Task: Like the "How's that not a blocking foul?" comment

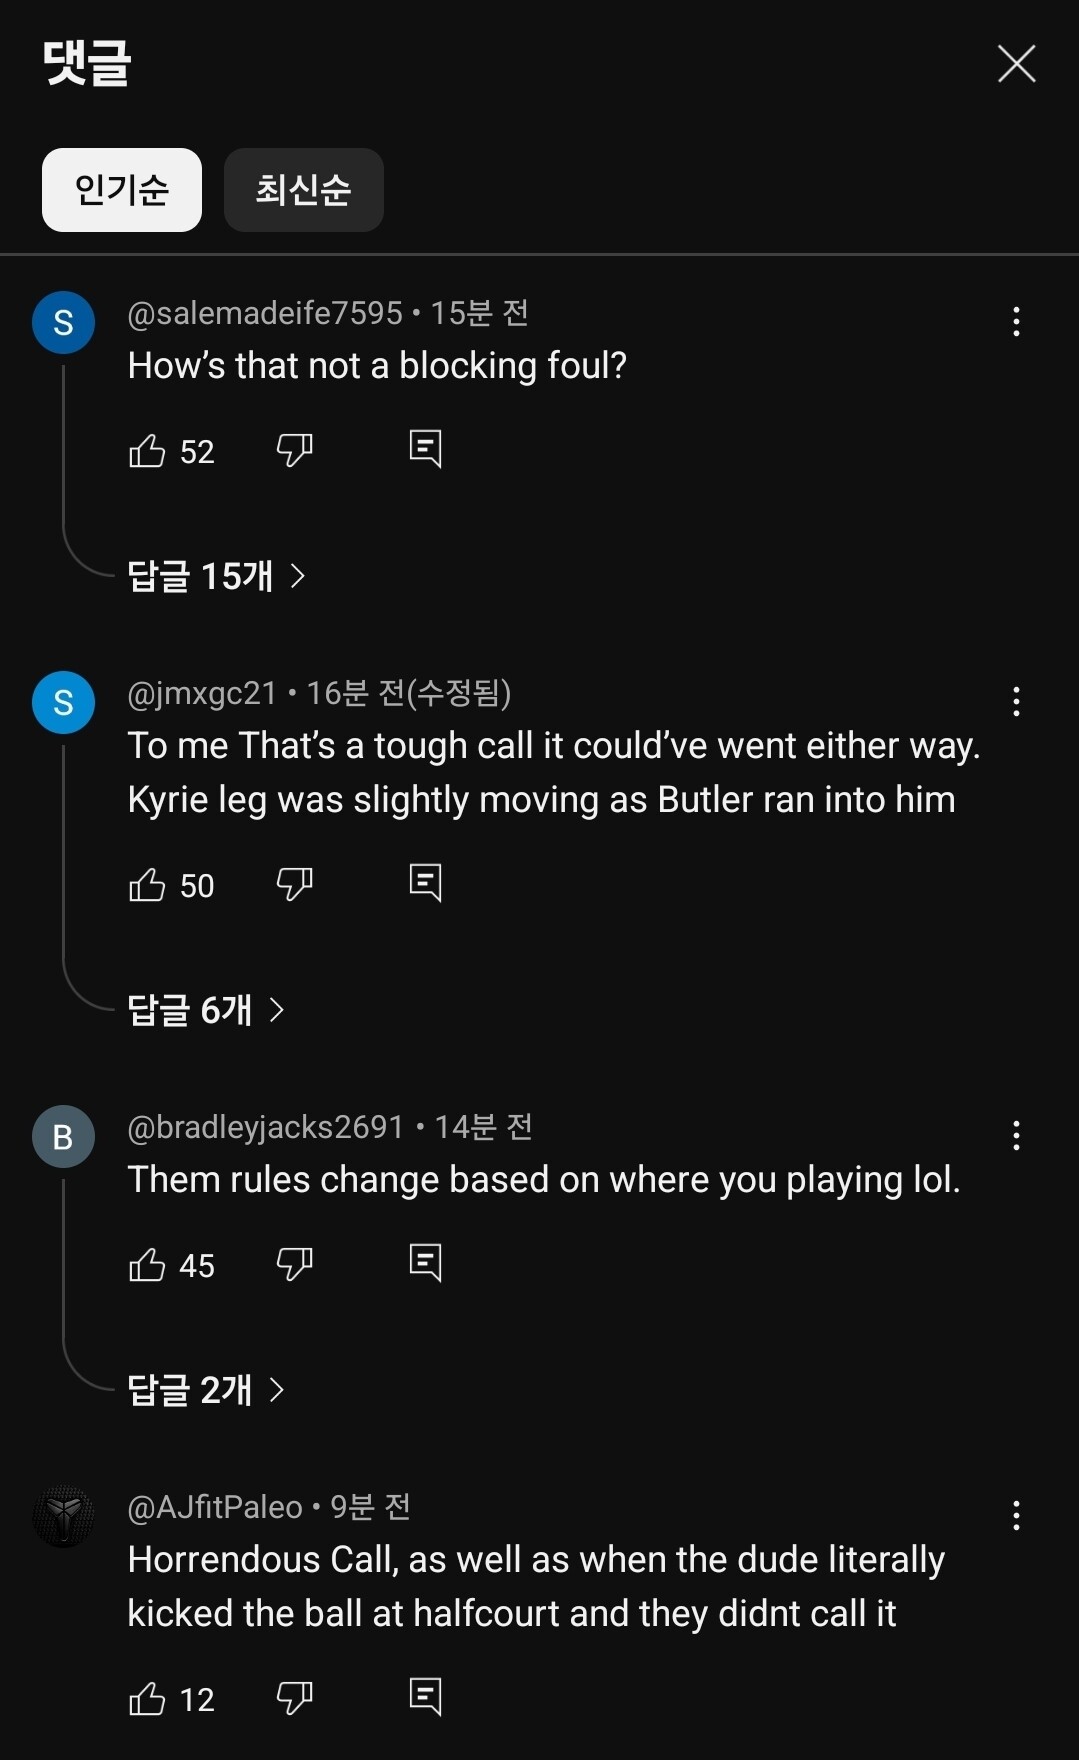Action: tap(147, 451)
